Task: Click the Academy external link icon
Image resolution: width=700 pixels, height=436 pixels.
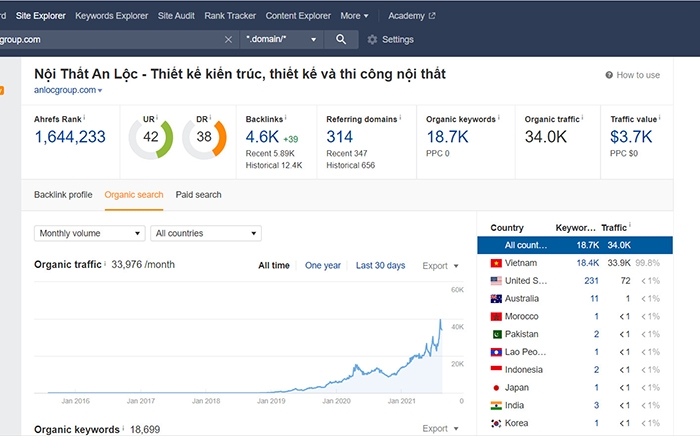Action: (x=432, y=16)
